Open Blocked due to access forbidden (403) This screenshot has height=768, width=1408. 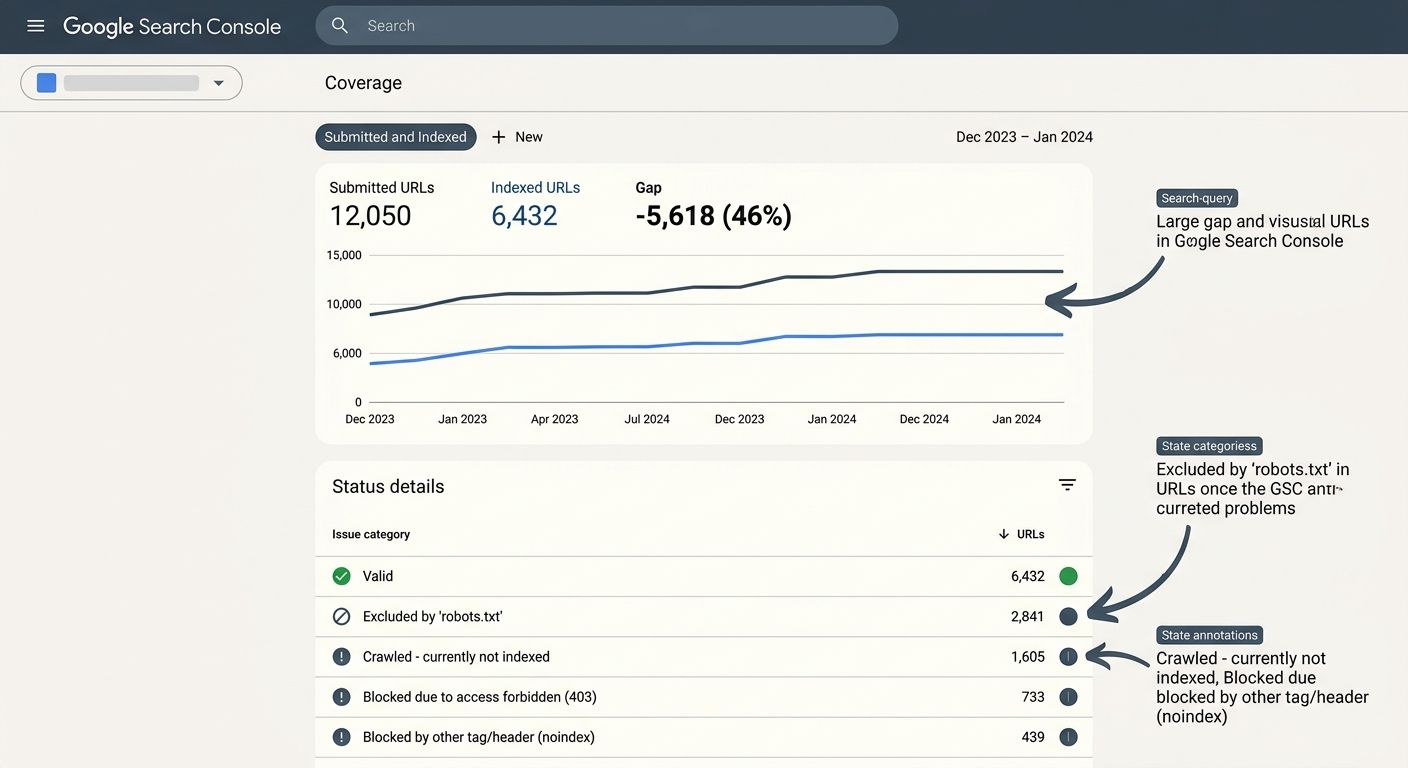704,697
